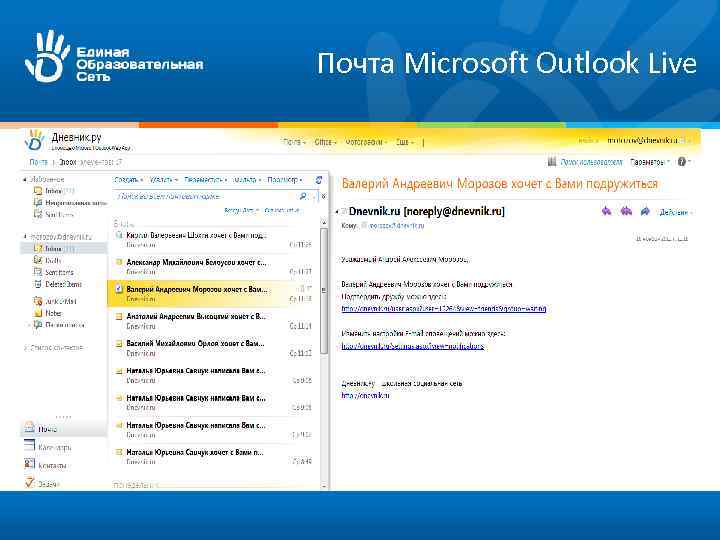720x540 pixels.
Task: Open the Почта menu in top bar
Action: [294, 142]
